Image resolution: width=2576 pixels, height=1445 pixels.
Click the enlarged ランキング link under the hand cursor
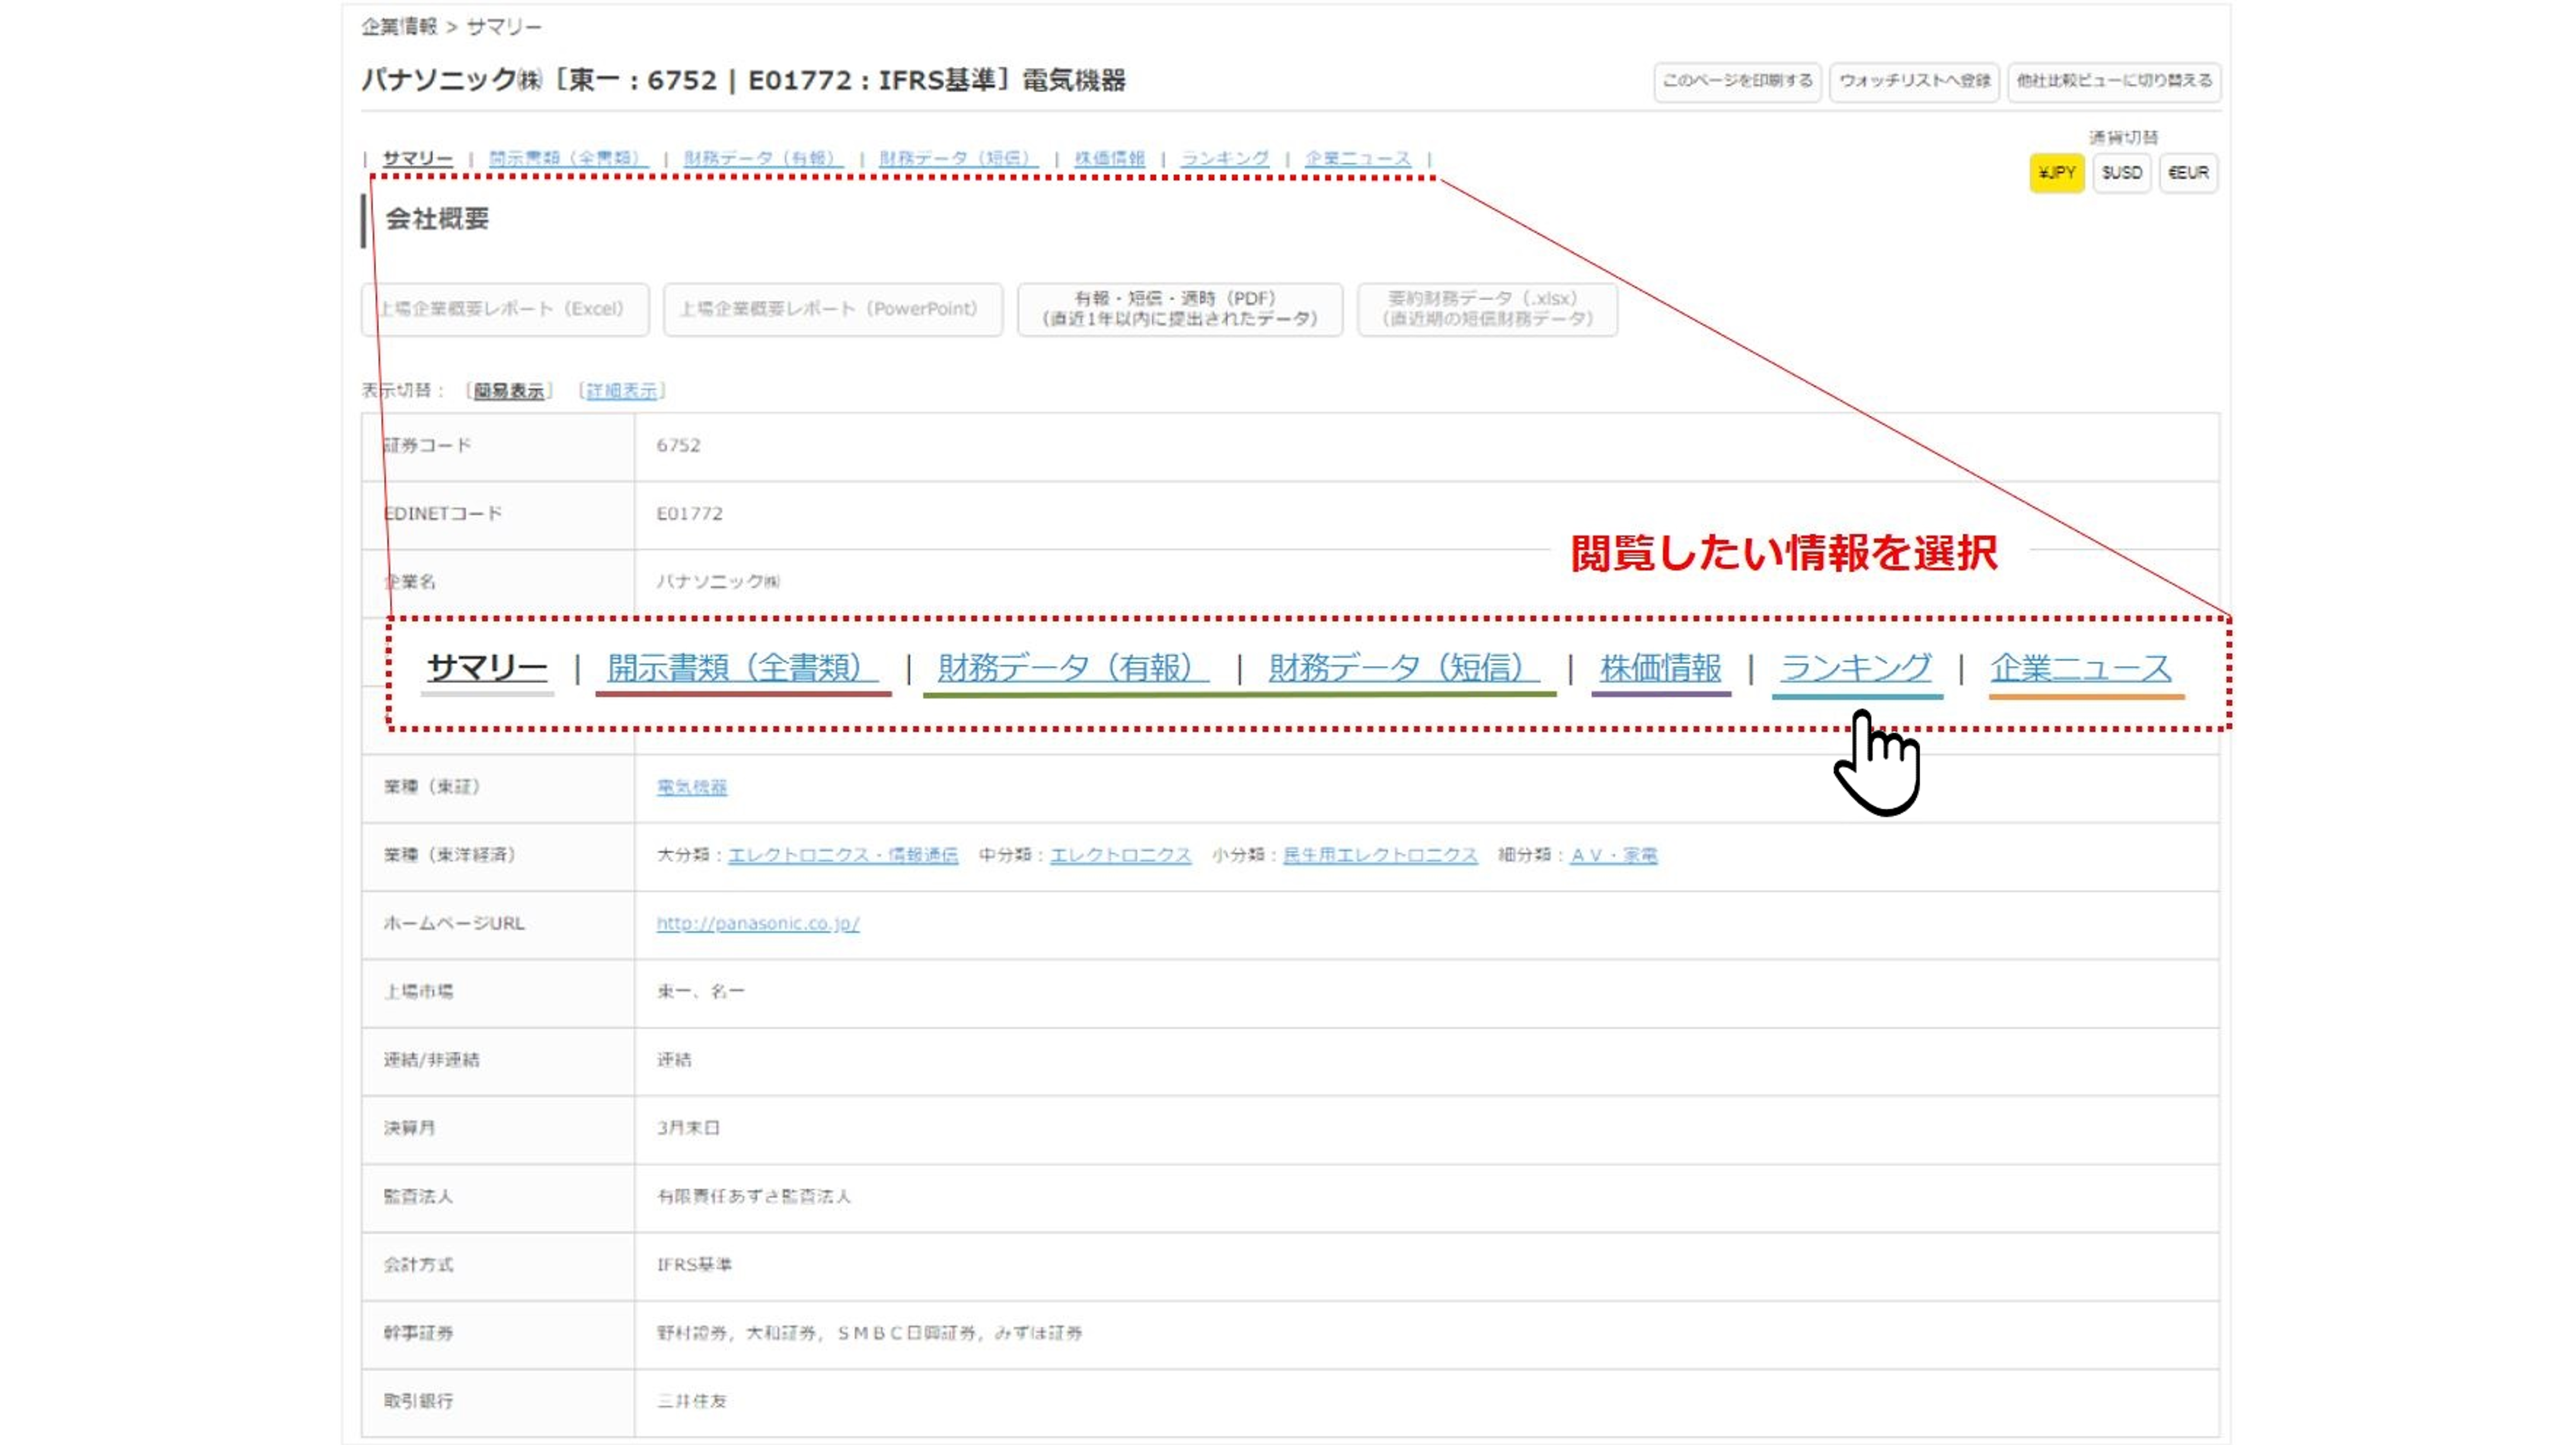point(1856,668)
